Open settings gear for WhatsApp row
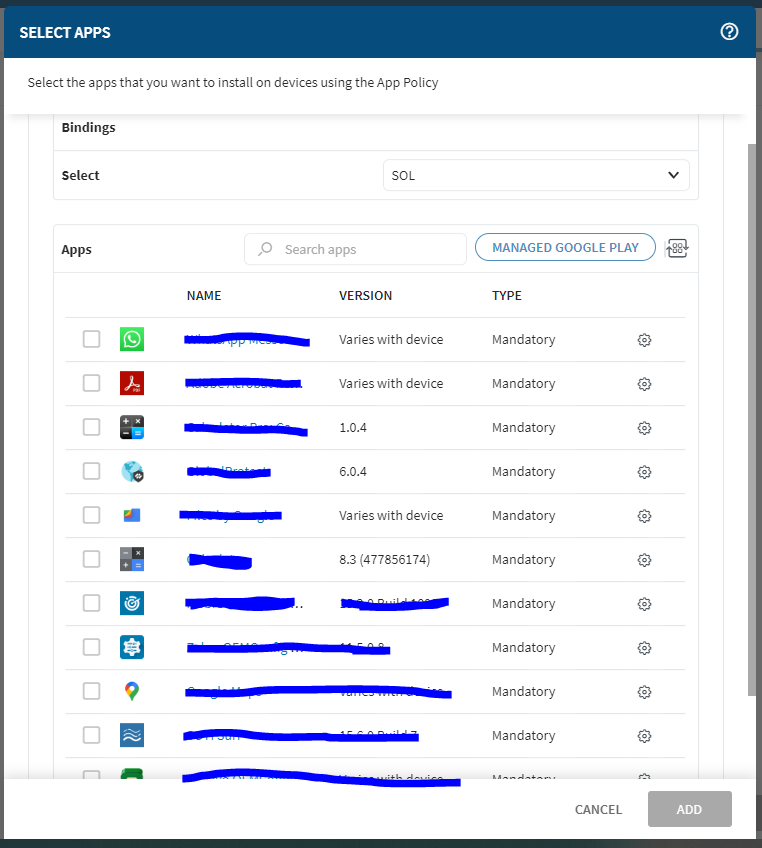This screenshot has height=848, width=762. (x=644, y=340)
